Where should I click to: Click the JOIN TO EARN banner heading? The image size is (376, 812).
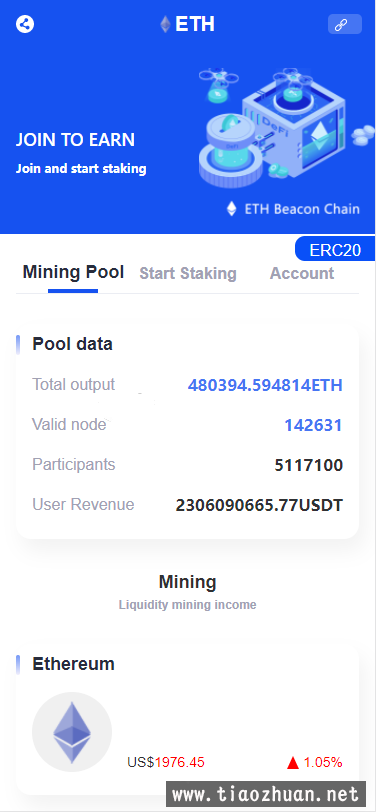point(75,140)
